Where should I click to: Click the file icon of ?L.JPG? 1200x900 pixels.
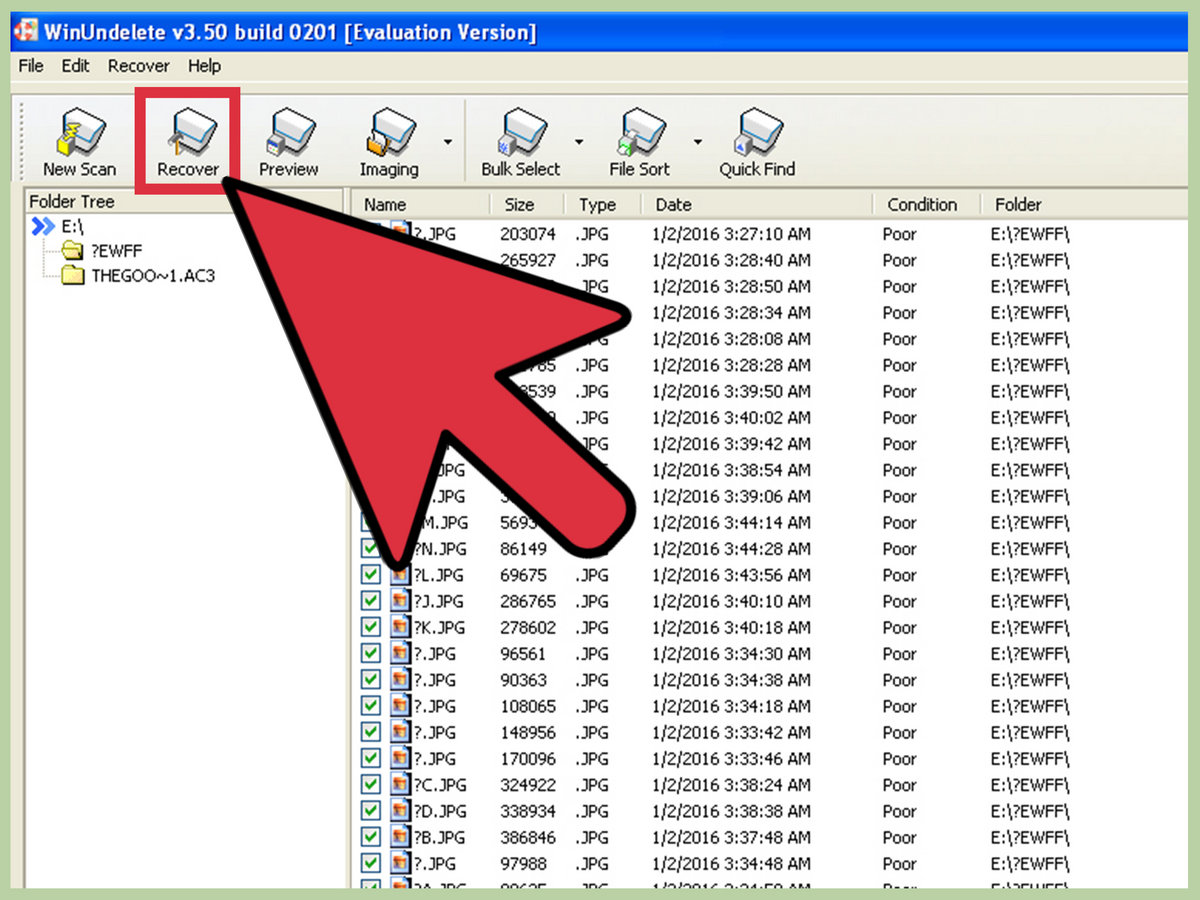(400, 575)
